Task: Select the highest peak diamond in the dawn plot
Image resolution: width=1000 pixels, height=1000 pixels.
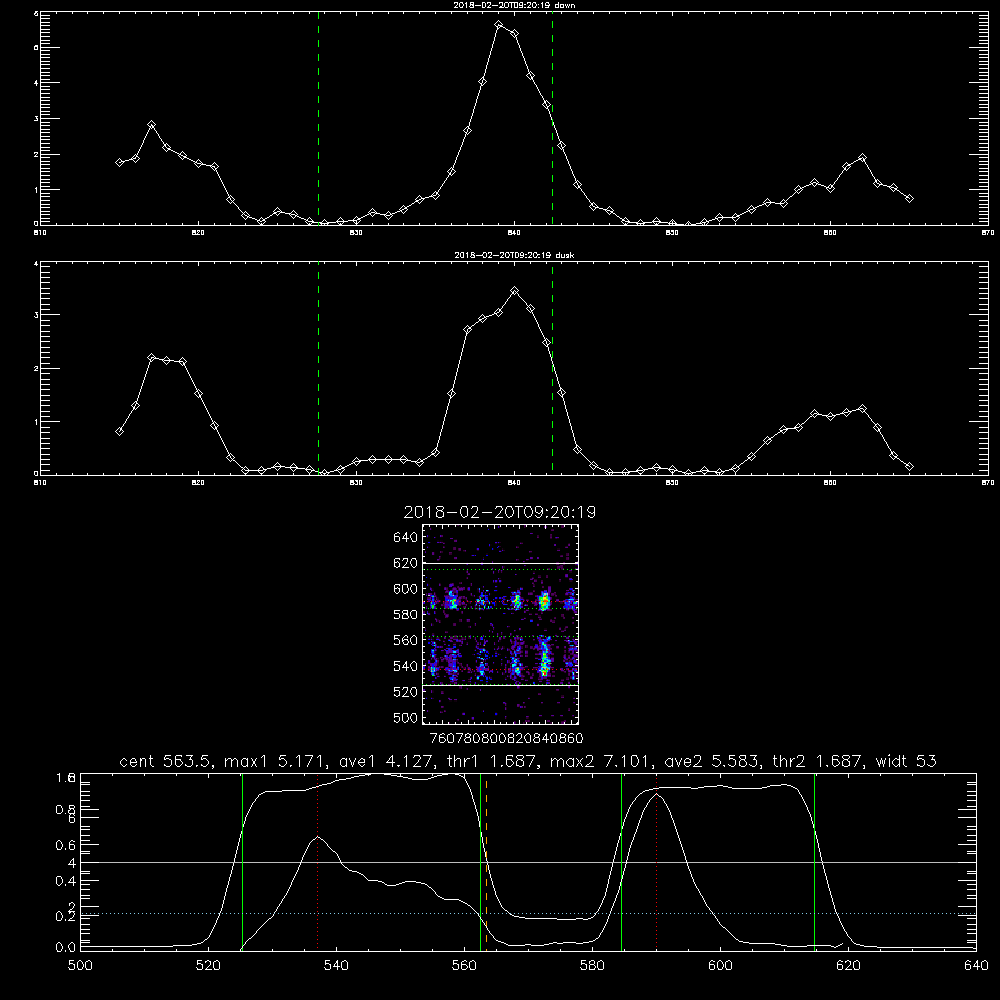Action: [499, 25]
